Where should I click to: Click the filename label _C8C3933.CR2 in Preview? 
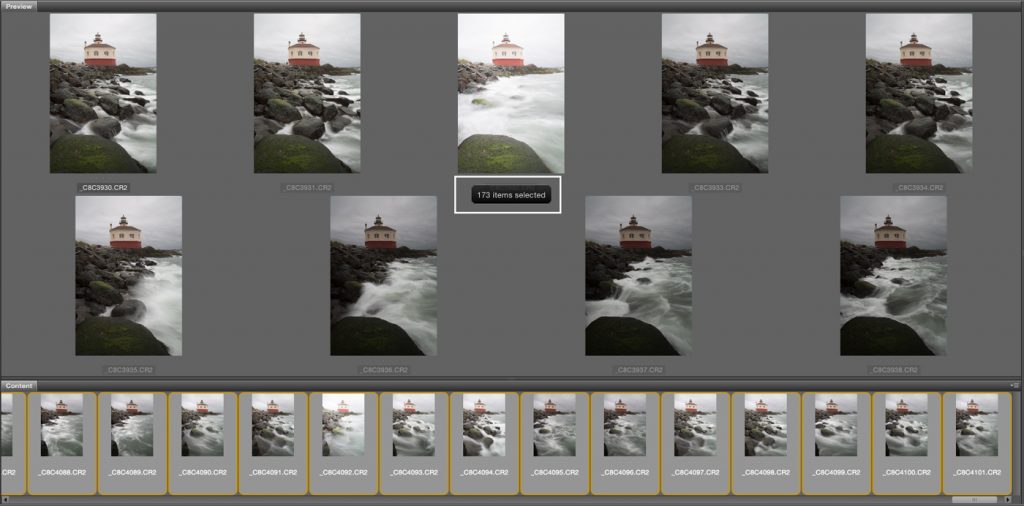pyautogui.click(x=715, y=187)
